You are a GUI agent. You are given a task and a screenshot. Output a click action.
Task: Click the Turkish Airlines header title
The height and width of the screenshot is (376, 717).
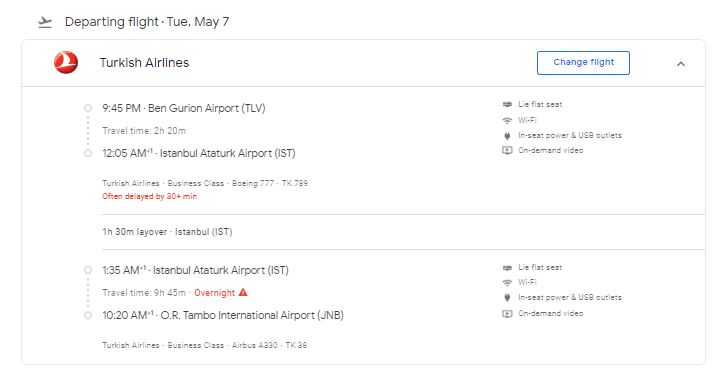(x=144, y=63)
